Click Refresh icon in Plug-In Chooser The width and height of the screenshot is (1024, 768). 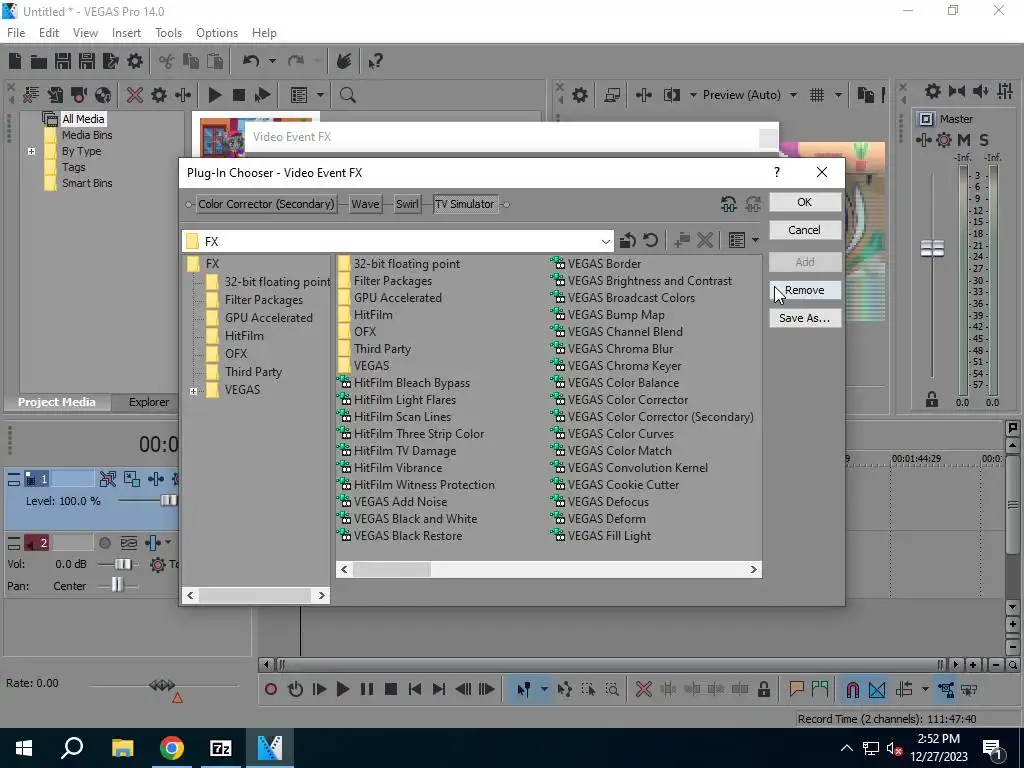(650, 241)
